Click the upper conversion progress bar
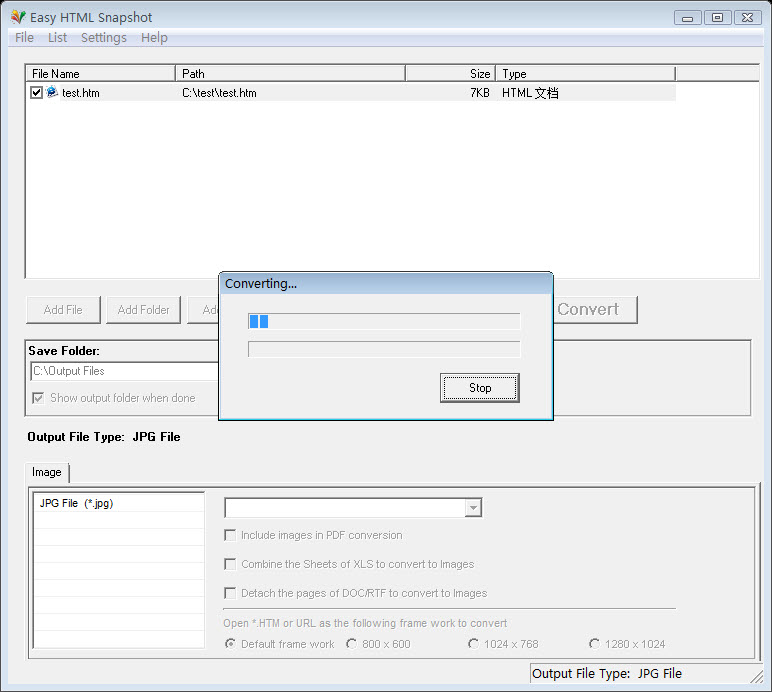The height and width of the screenshot is (692, 772). [x=384, y=321]
